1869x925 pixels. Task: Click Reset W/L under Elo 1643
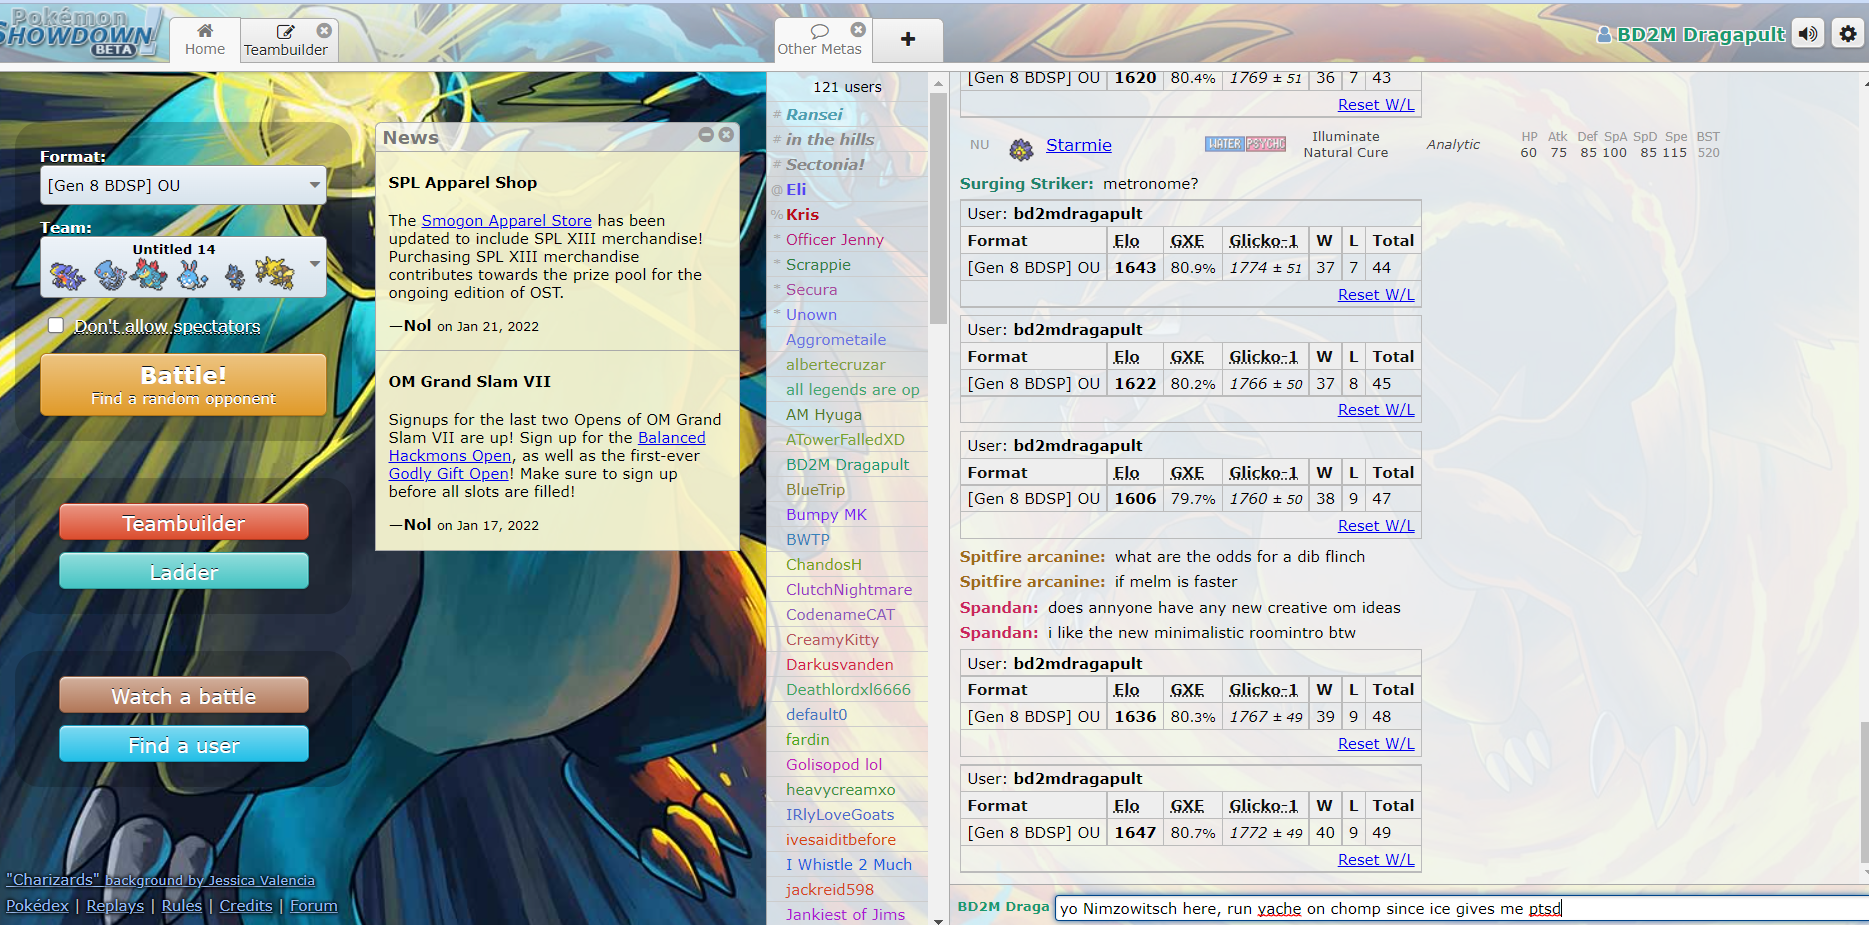pos(1376,294)
